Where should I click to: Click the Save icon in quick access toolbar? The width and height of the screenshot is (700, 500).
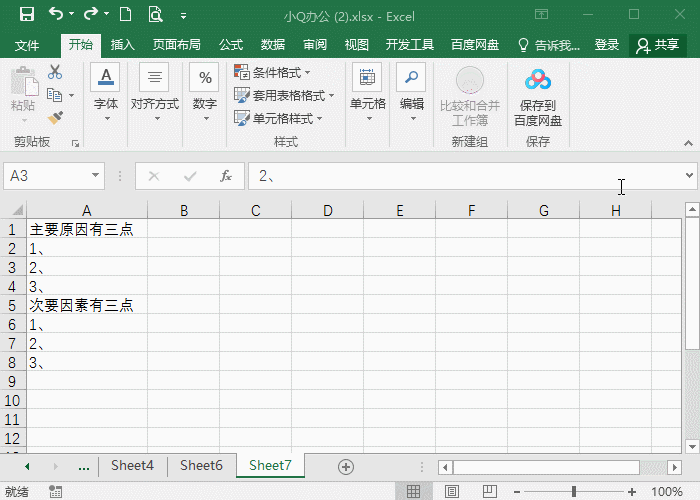27,15
